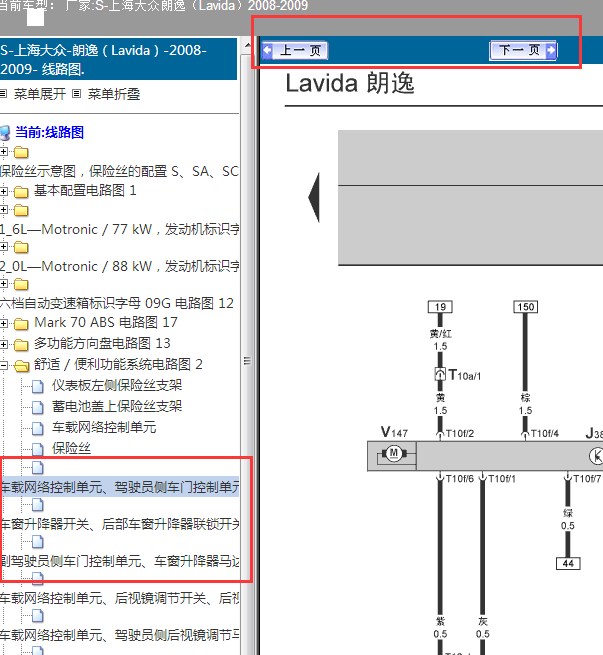This screenshot has width=603, height=655.
Task: Click reference box 19 in diagram
Action: pos(440,307)
